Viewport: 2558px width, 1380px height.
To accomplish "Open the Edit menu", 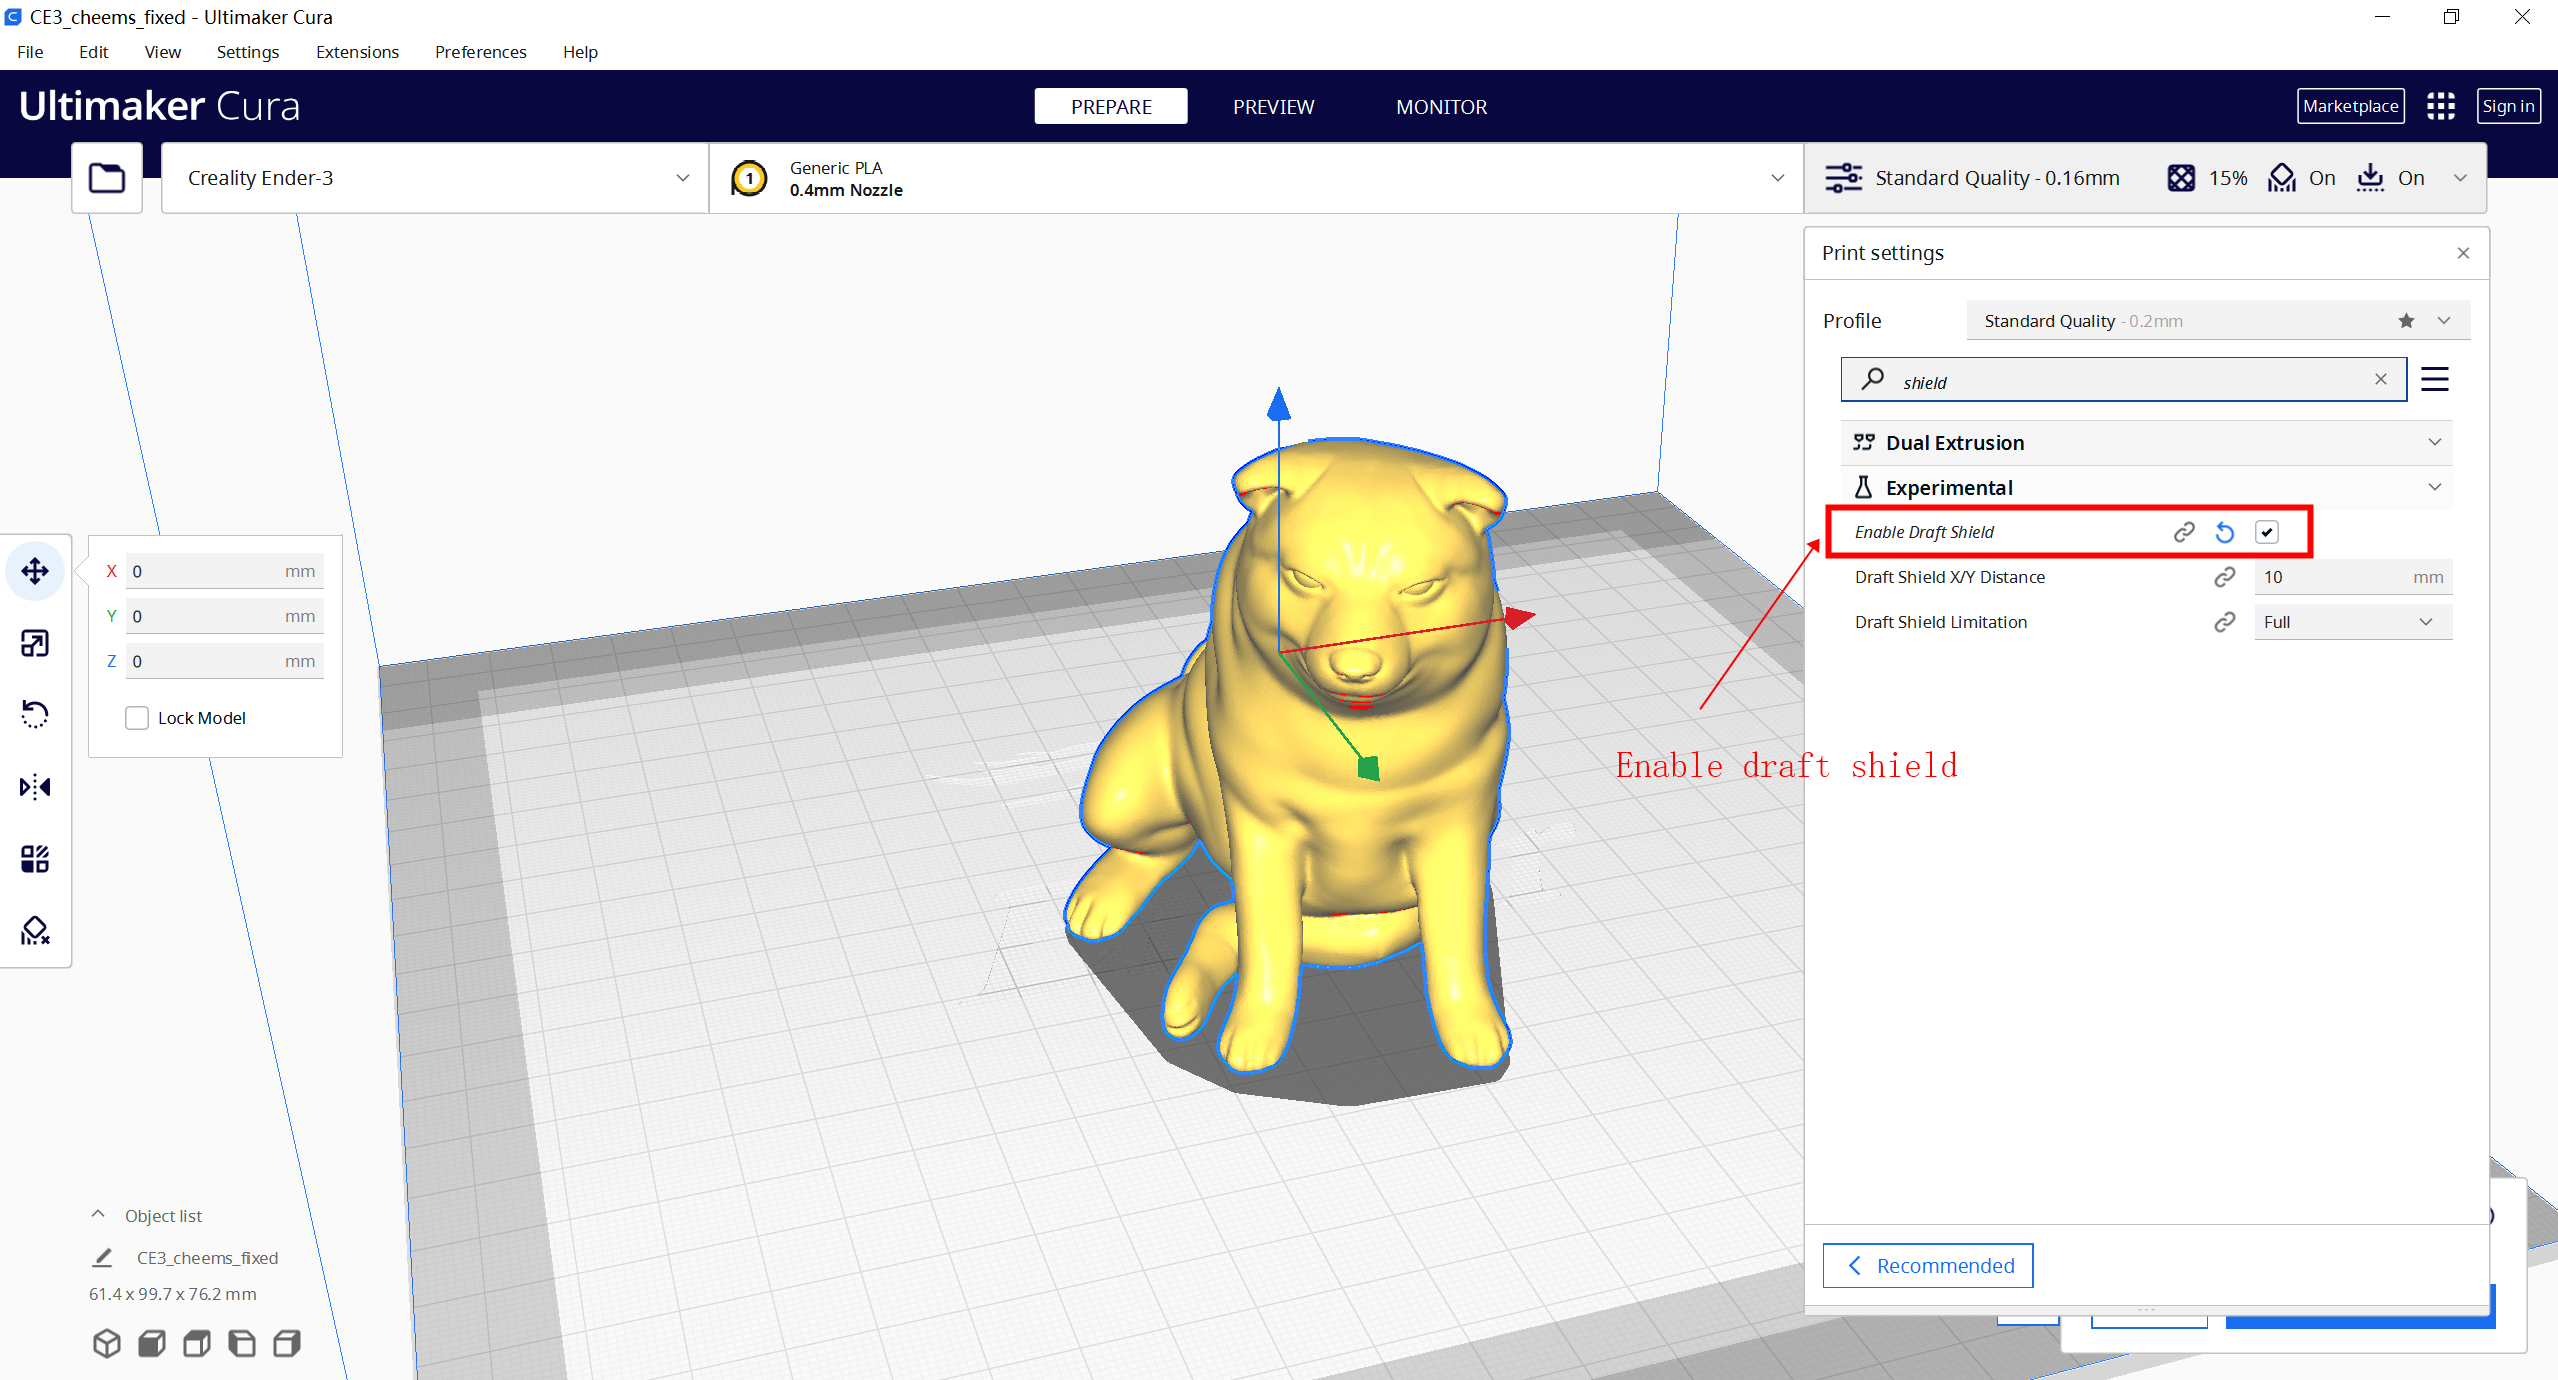I will point(93,52).
